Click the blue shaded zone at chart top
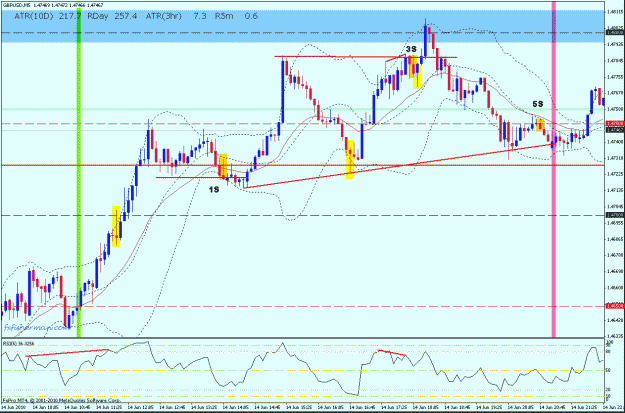Screen dimensions: 625x413 303,26
